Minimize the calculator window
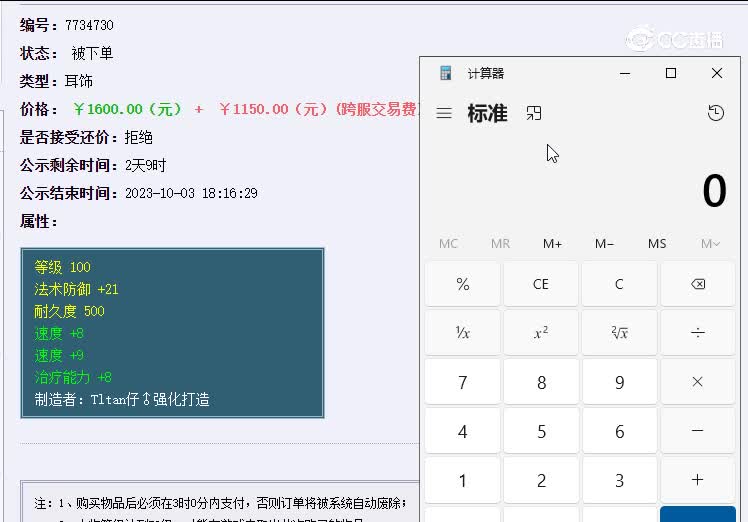Image resolution: width=748 pixels, height=522 pixels. [x=624, y=73]
